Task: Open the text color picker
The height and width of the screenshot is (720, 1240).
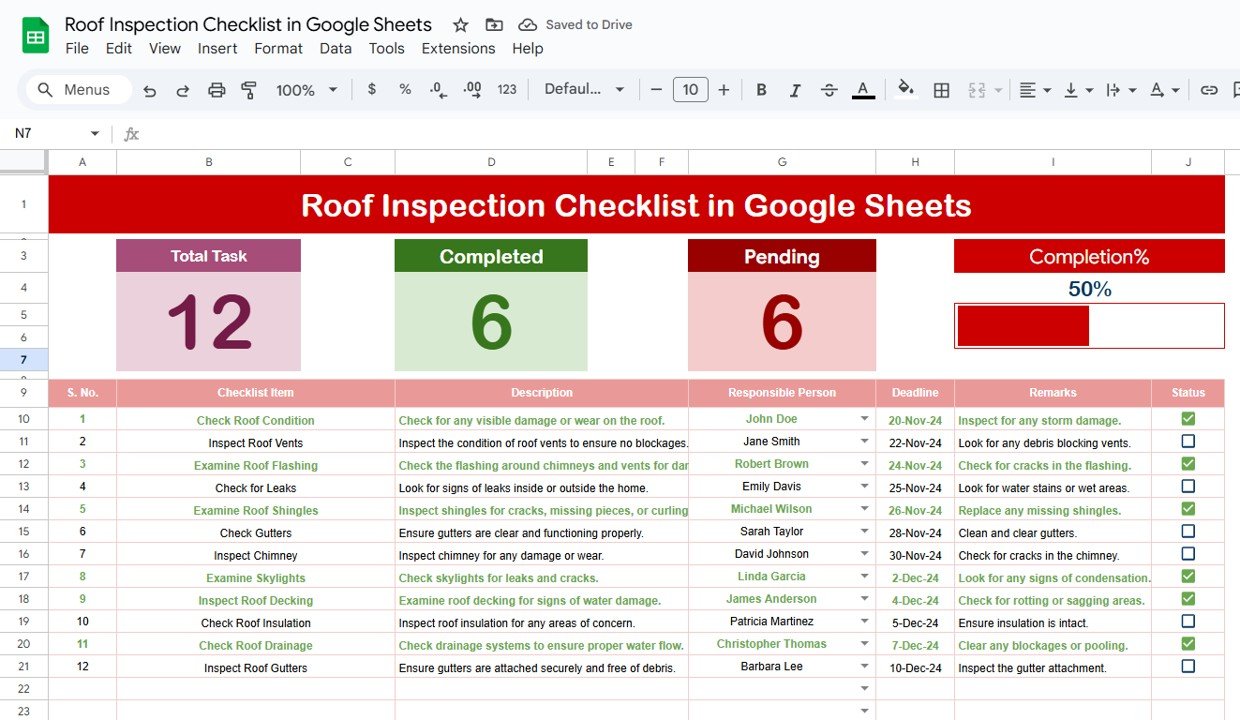Action: (864, 90)
